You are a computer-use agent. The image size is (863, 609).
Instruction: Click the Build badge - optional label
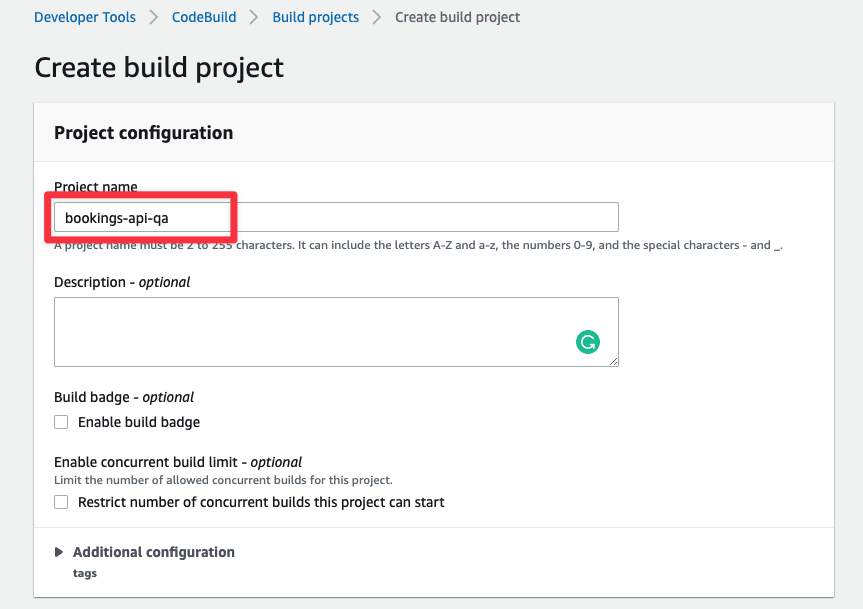click(124, 397)
